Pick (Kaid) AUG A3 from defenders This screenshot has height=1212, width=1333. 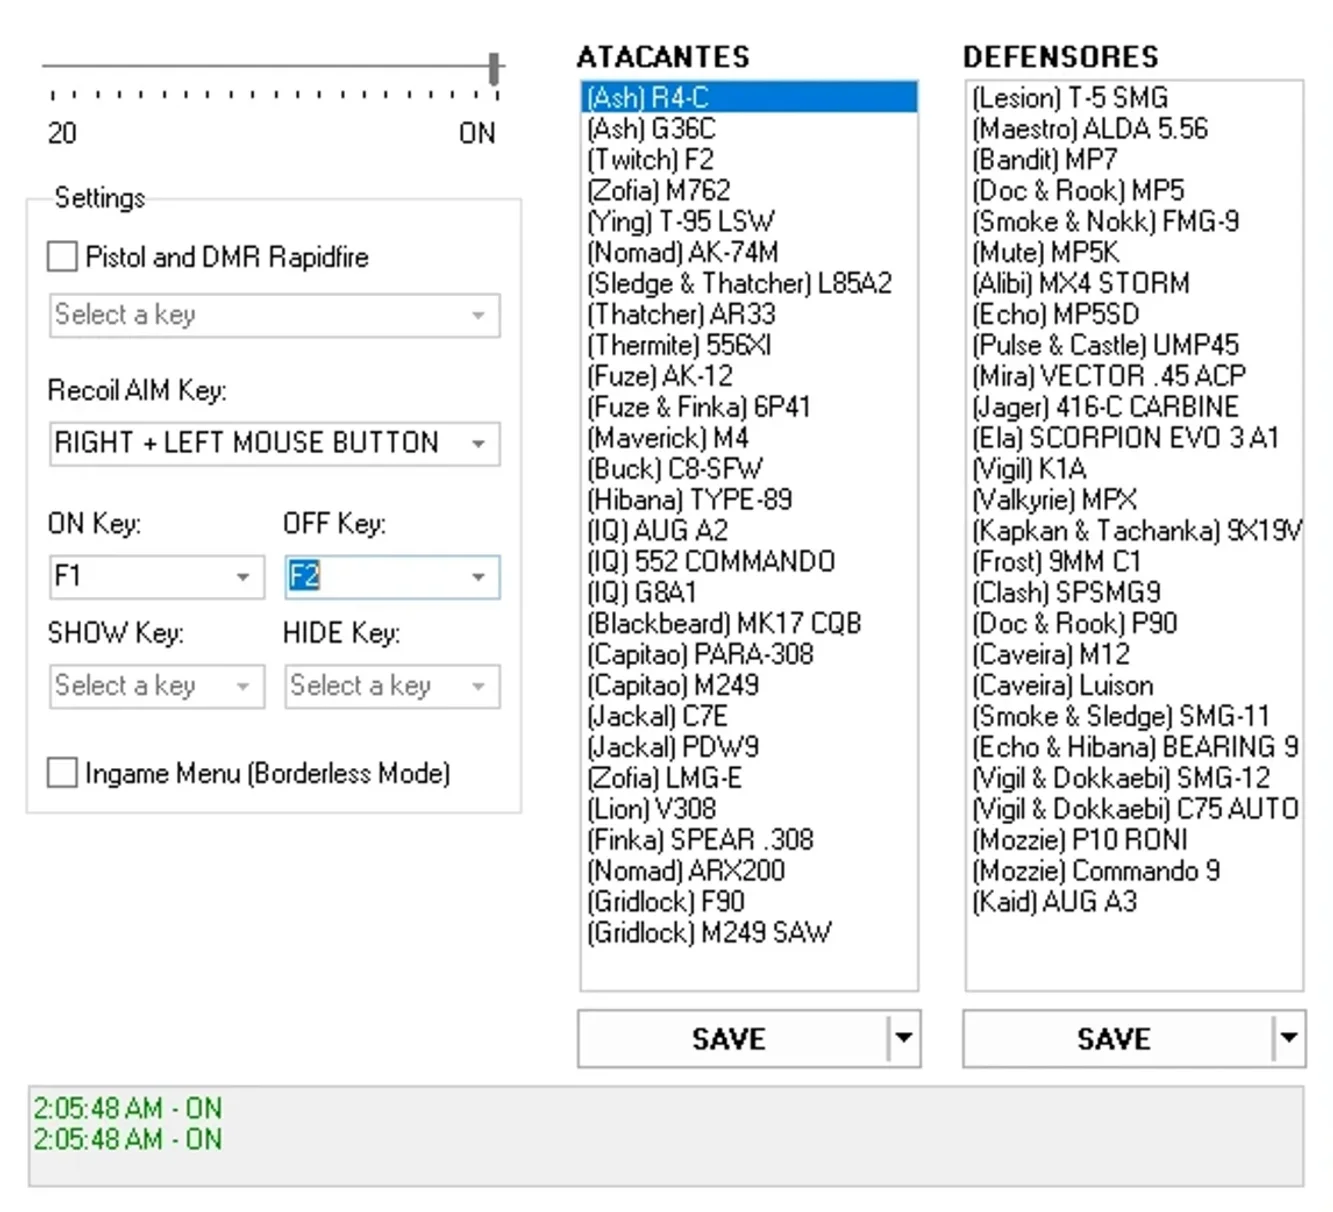click(1134, 902)
